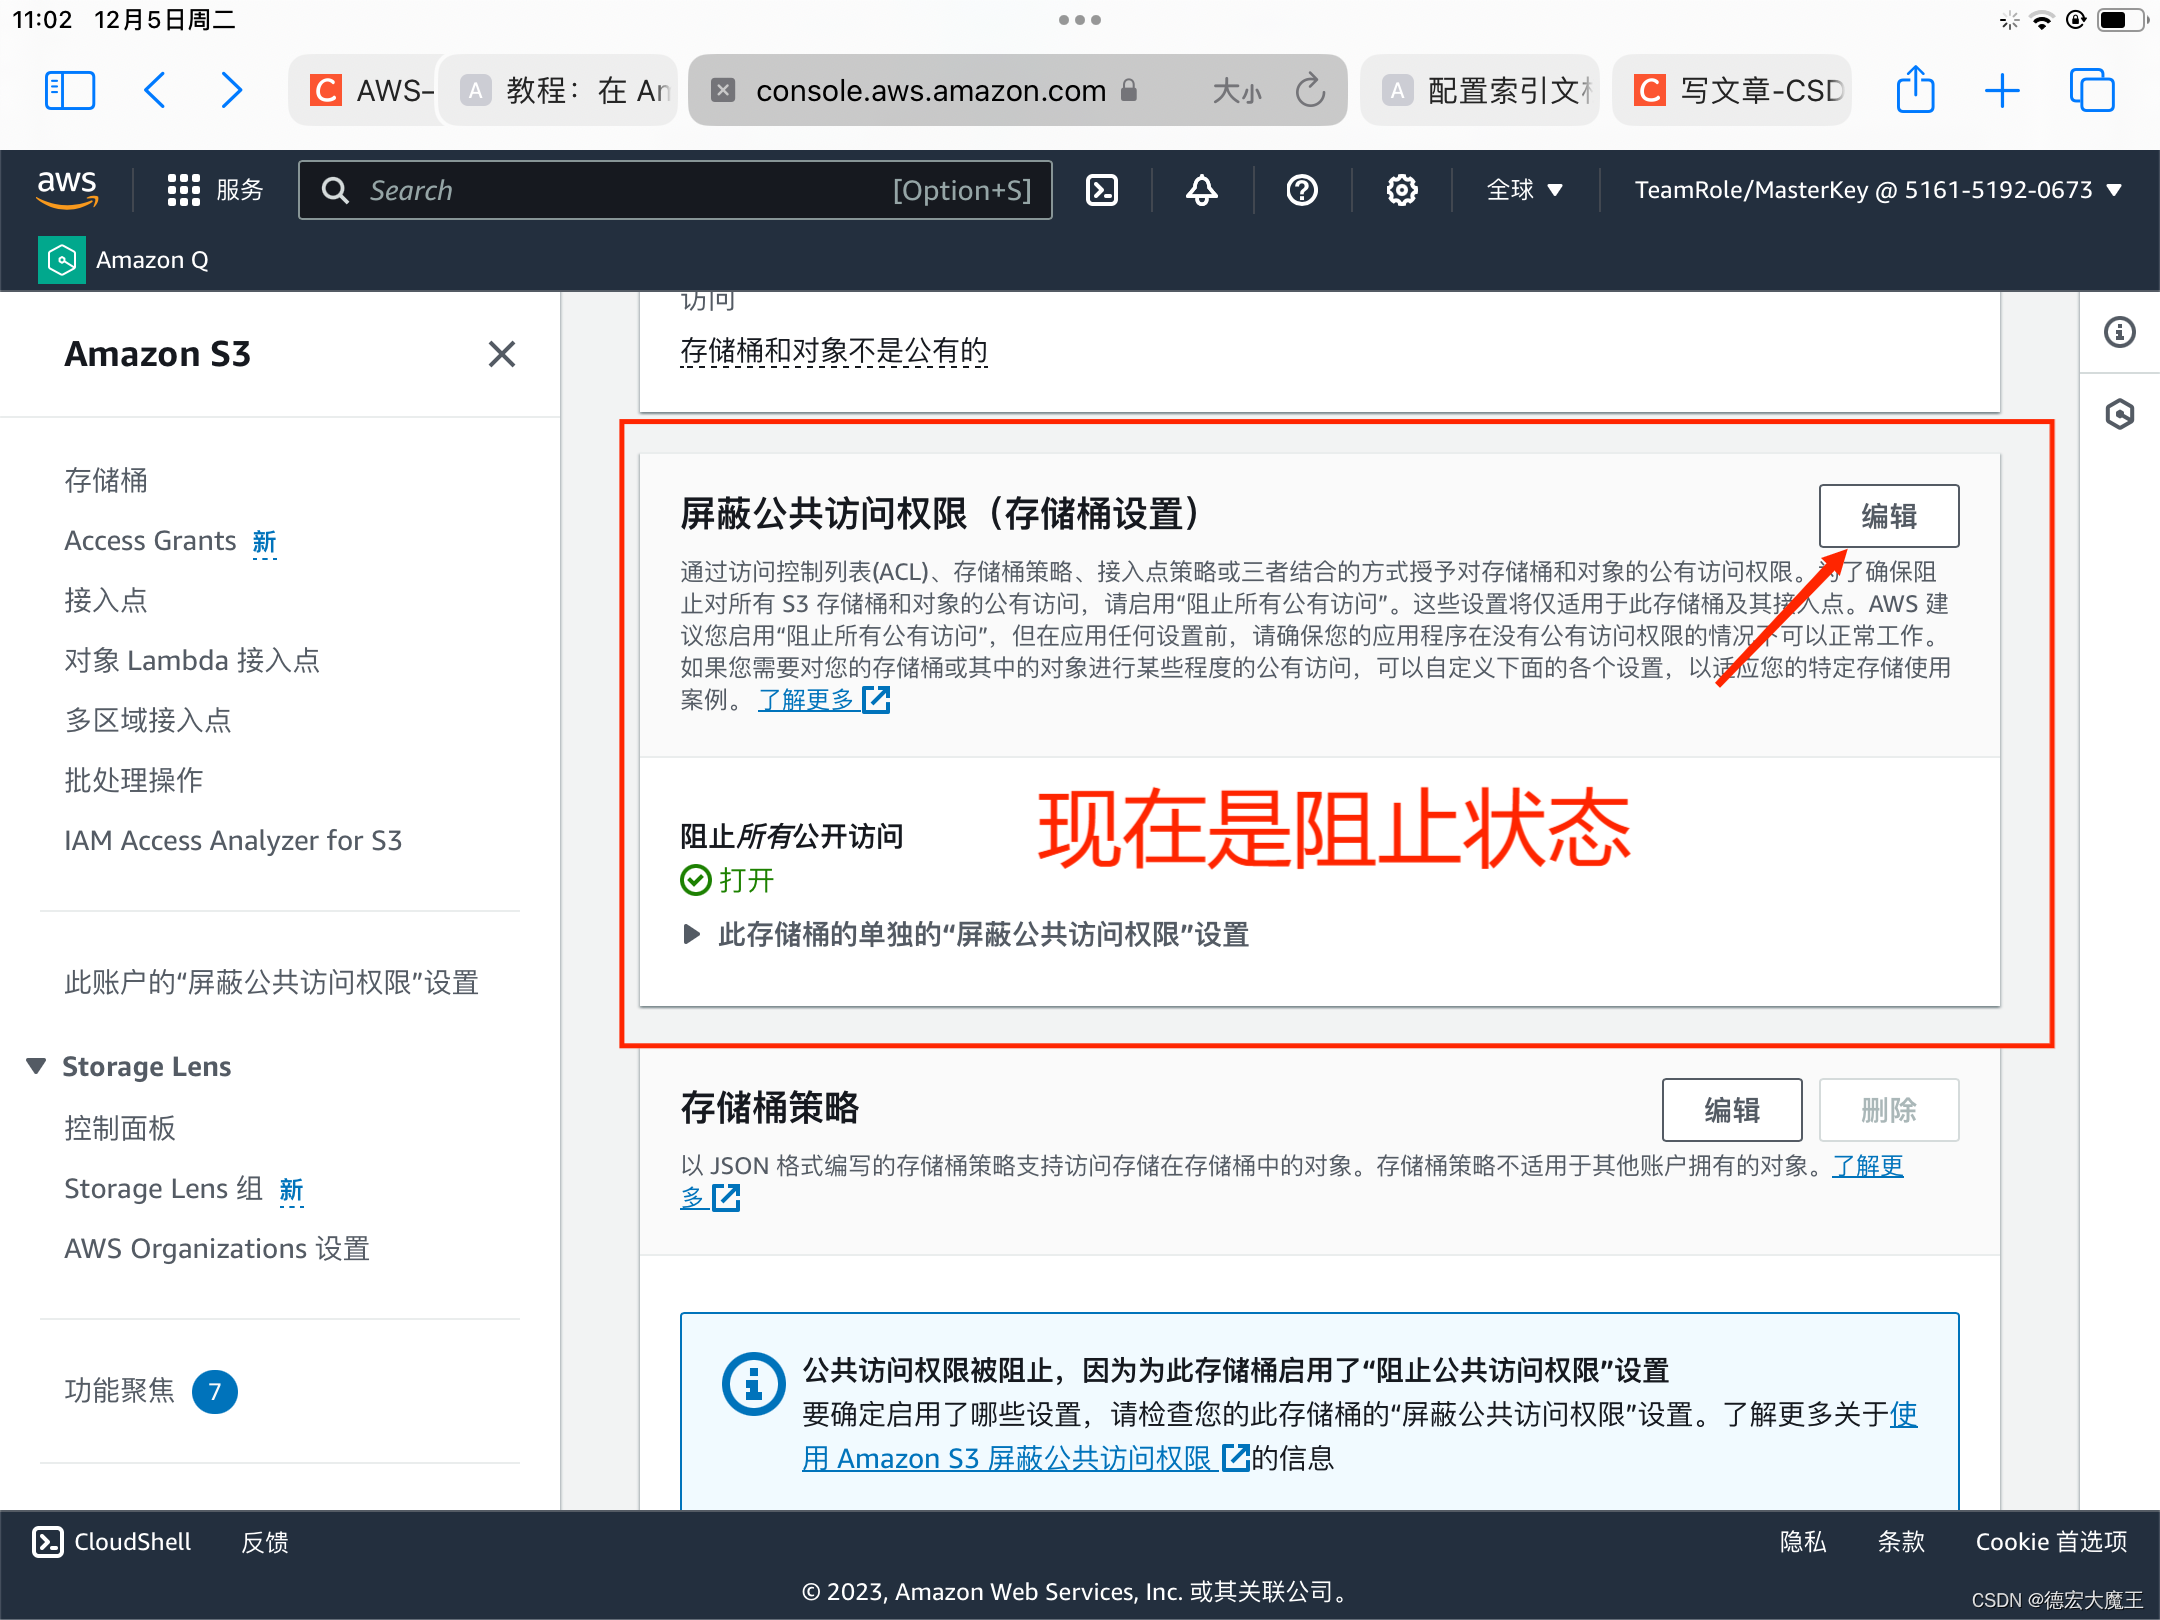The width and height of the screenshot is (2160, 1620).
Task: Open the battery status icon
Action: point(2121,20)
